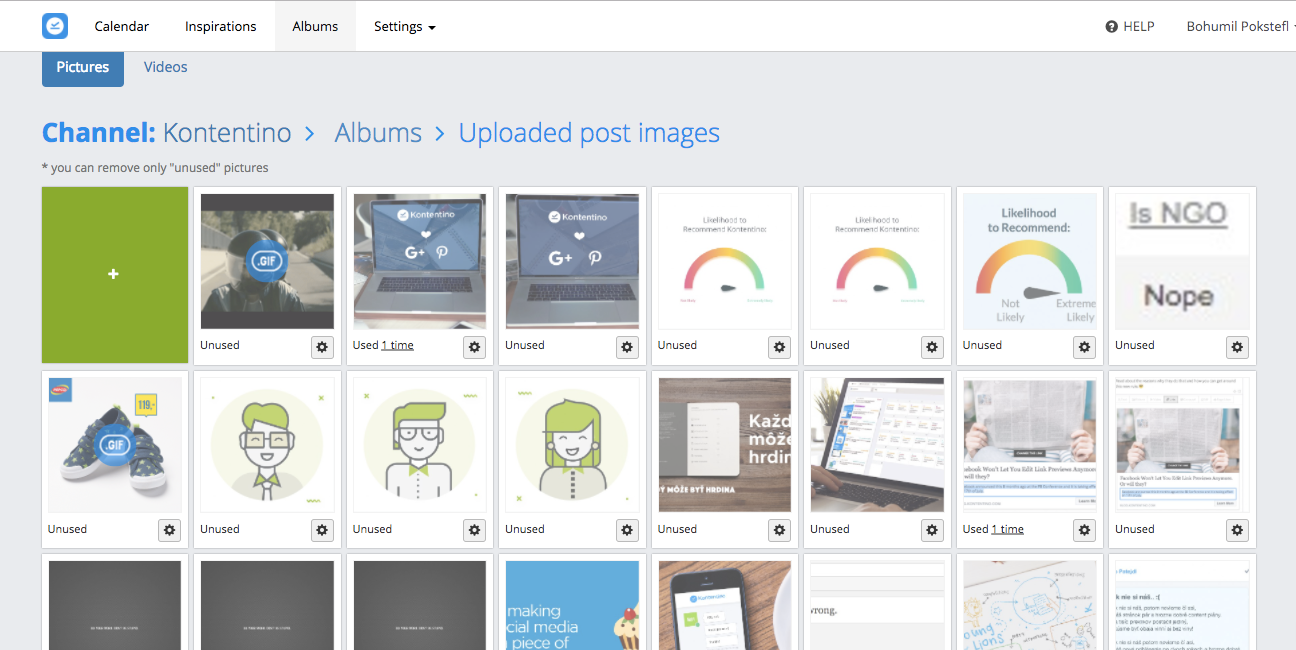Image resolution: width=1296 pixels, height=650 pixels.
Task: Click Uploaded post images breadcrumb
Action: click(589, 133)
